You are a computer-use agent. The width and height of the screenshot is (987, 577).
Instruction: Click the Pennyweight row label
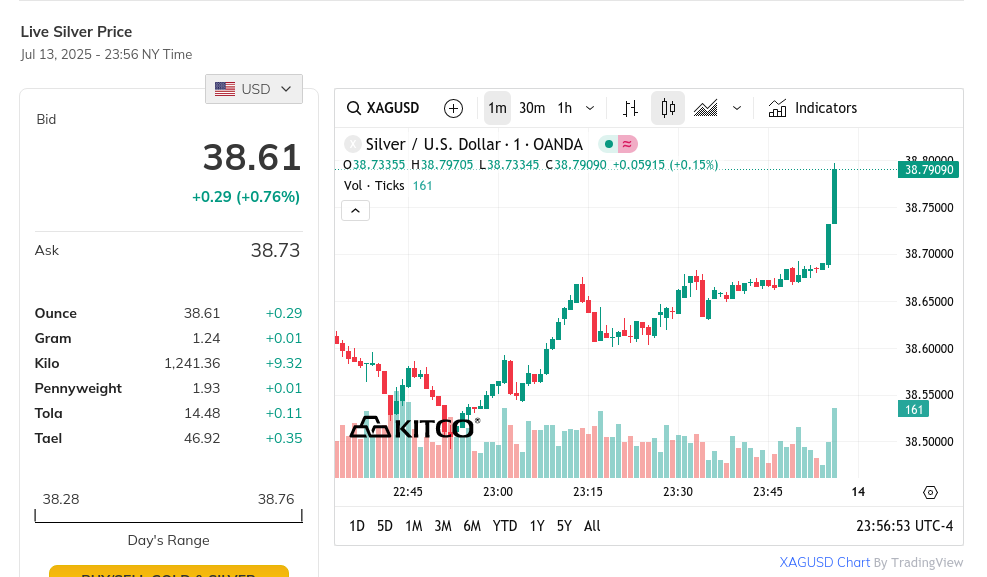point(78,388)
